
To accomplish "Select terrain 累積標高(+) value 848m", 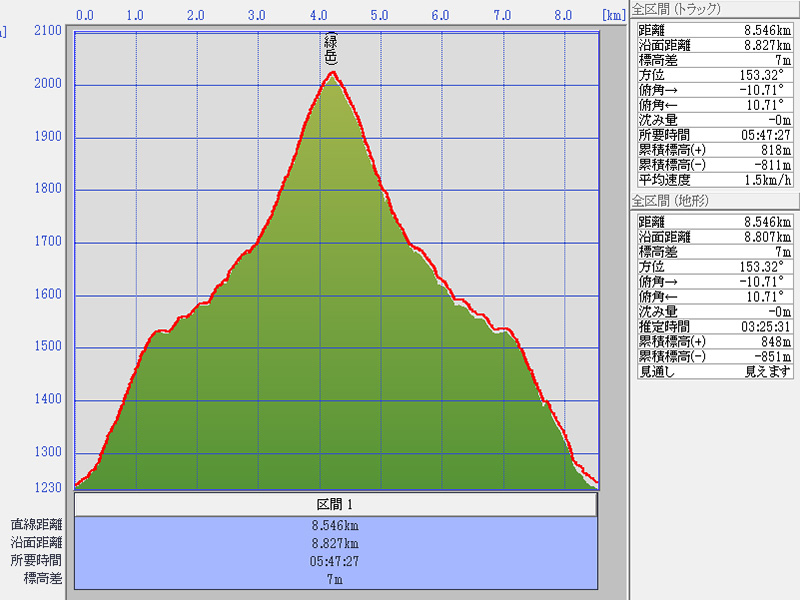I will (x=775, y=341).
